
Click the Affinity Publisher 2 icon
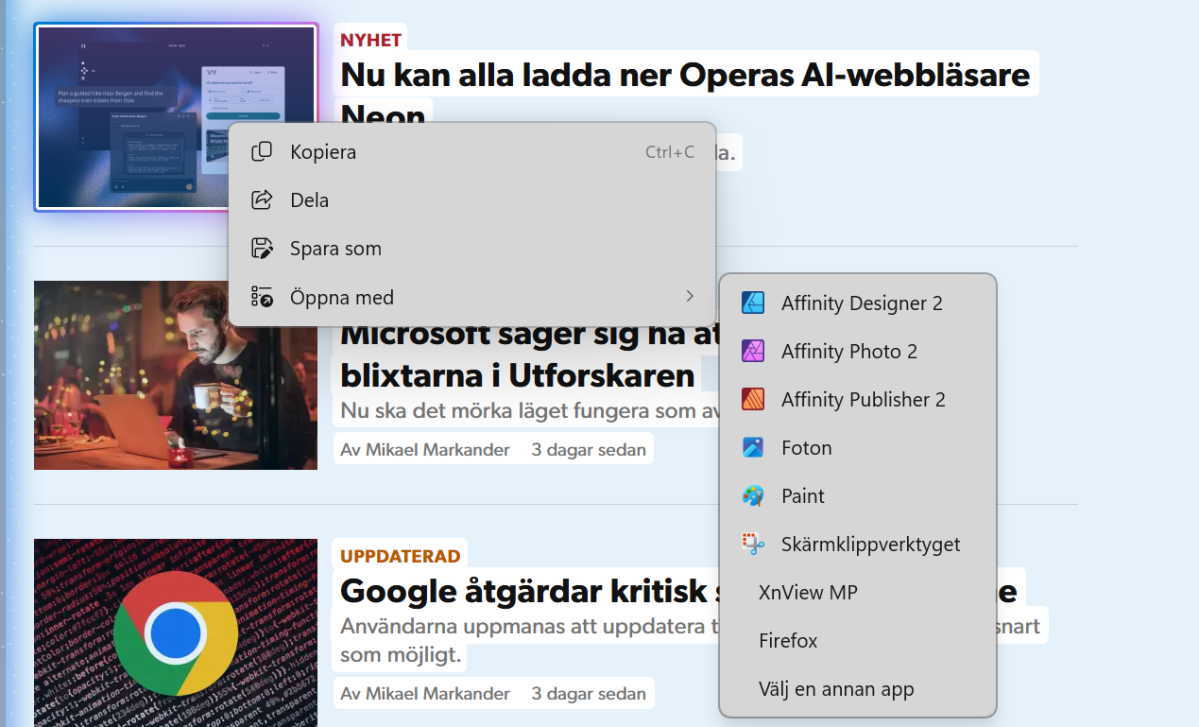[x=753, y=399]
